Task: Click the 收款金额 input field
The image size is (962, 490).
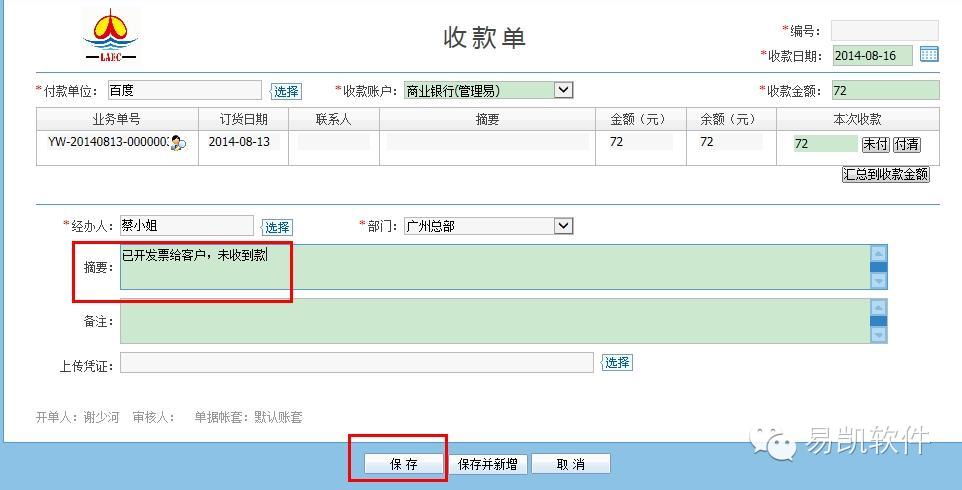Action: [884, 90]
